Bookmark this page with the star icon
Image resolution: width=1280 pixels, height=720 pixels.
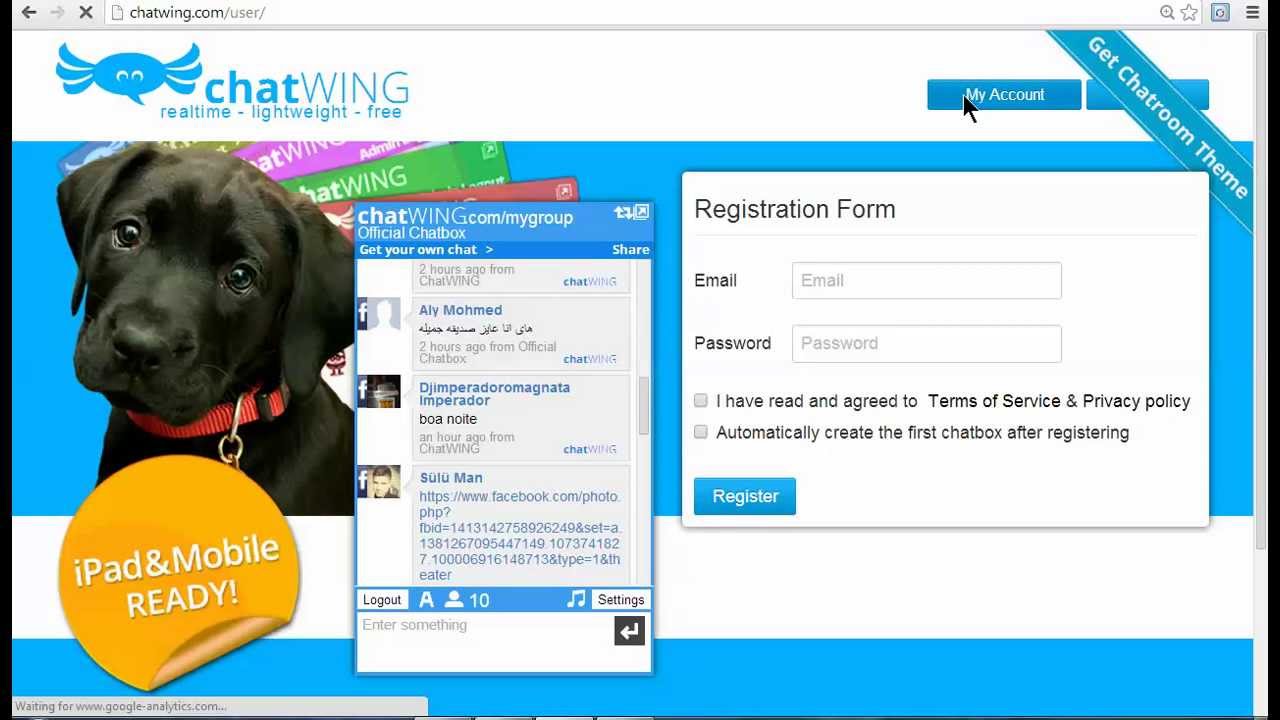[1189, 12]
